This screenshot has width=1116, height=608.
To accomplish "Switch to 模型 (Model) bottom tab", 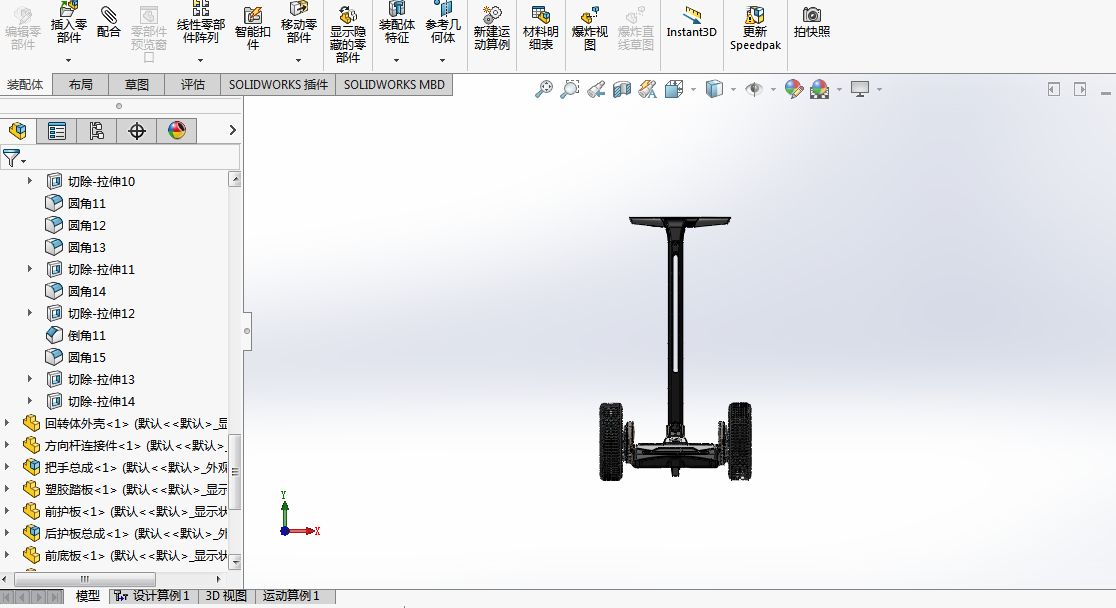I will coord(88,596).
